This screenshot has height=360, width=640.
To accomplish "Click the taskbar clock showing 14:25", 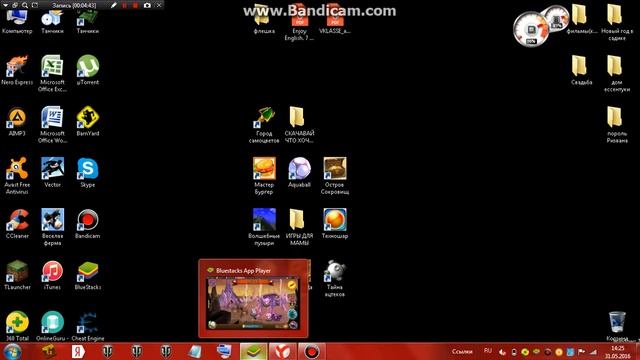I will tap(618, 352).
